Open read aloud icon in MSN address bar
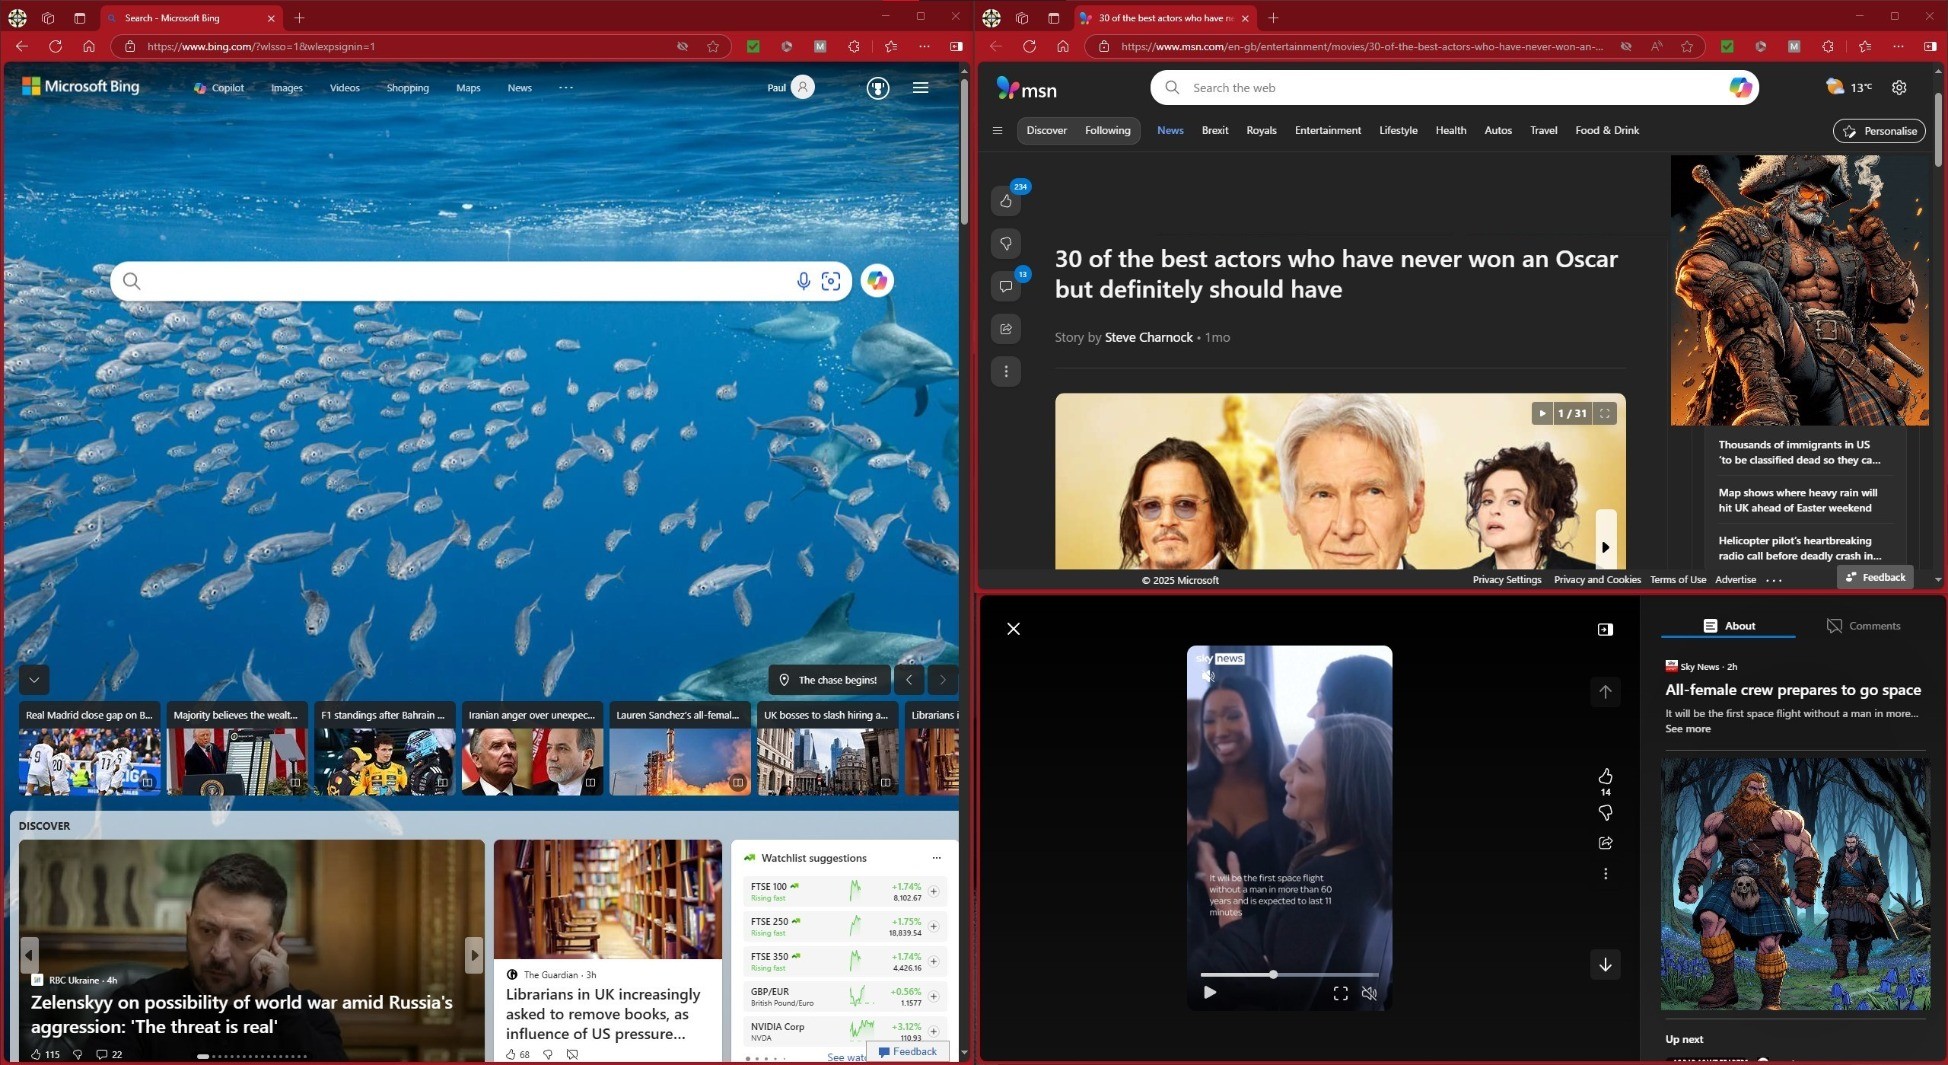Screen dimensions: 1948x1065 (x=1657, y=46)
